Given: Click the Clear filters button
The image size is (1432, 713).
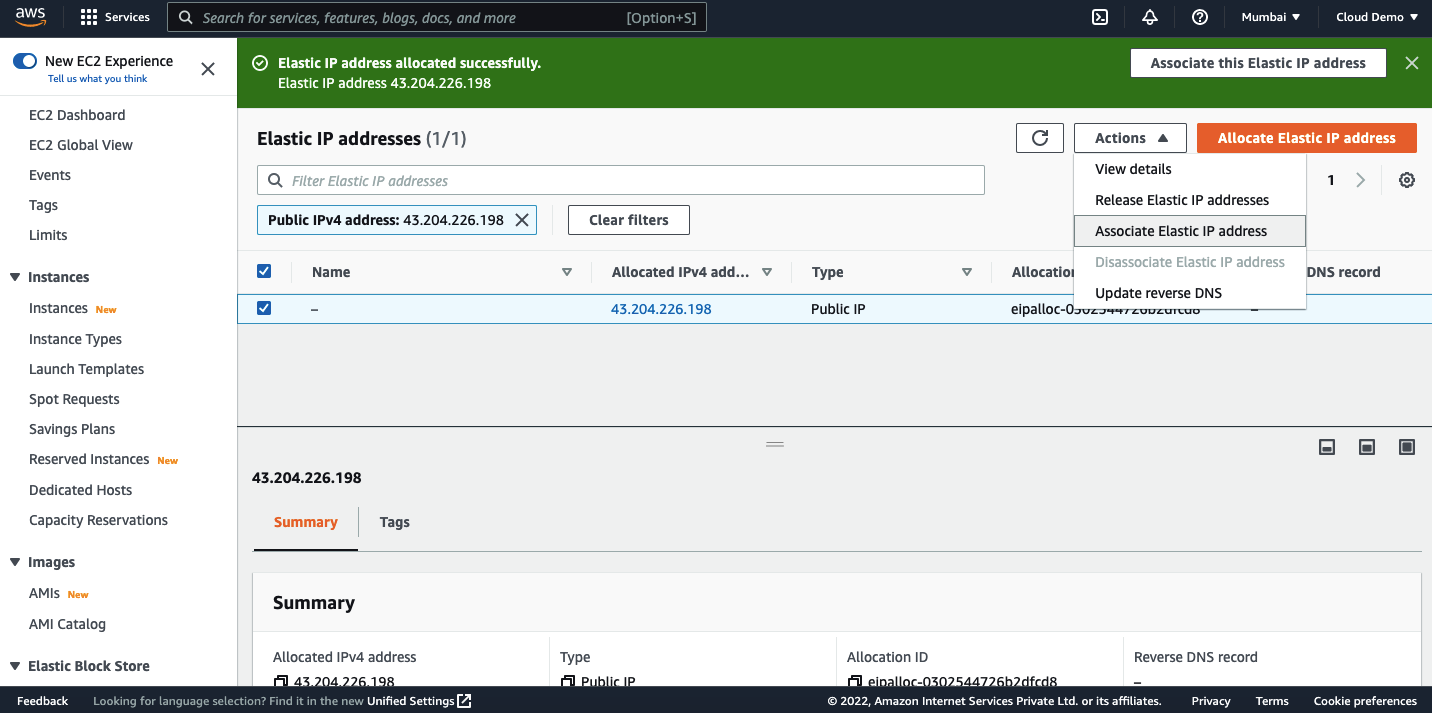Looking at the screenshot, I should tap(629, 220).
